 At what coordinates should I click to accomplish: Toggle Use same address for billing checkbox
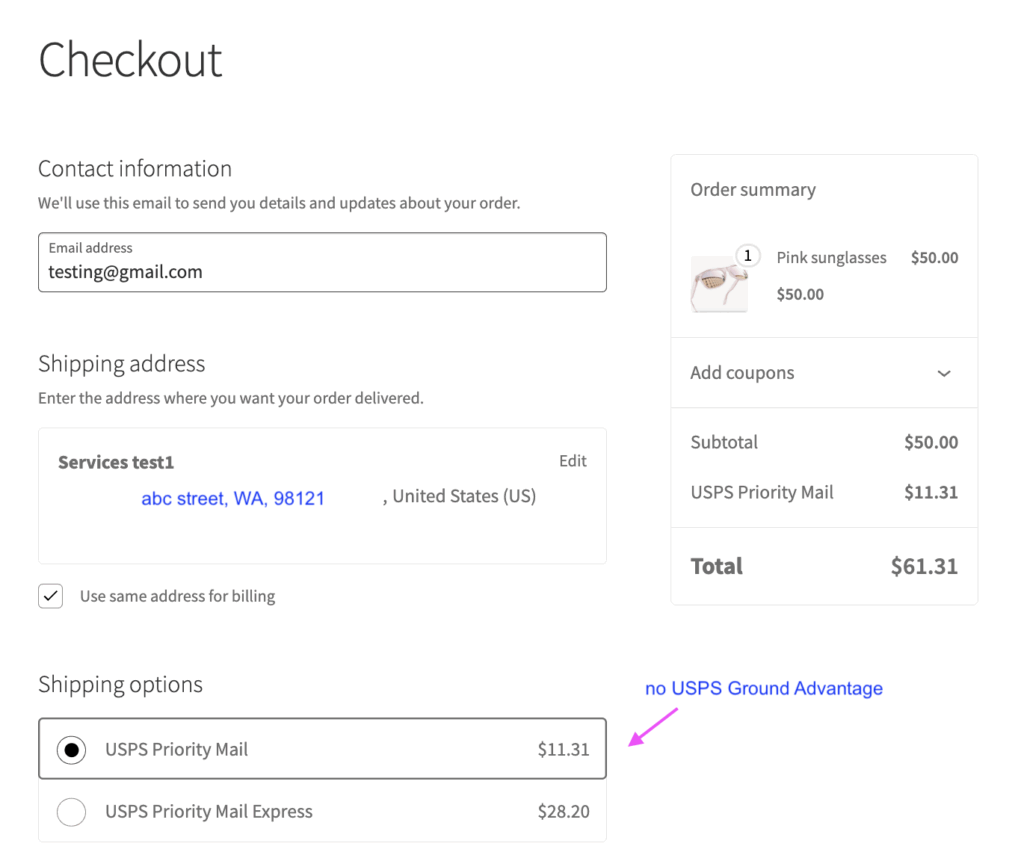51,596
